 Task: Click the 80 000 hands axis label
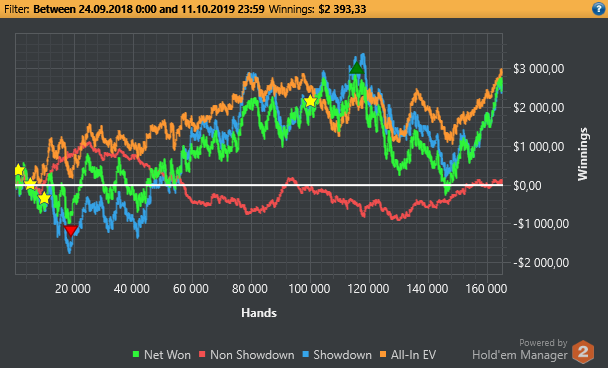250,289
